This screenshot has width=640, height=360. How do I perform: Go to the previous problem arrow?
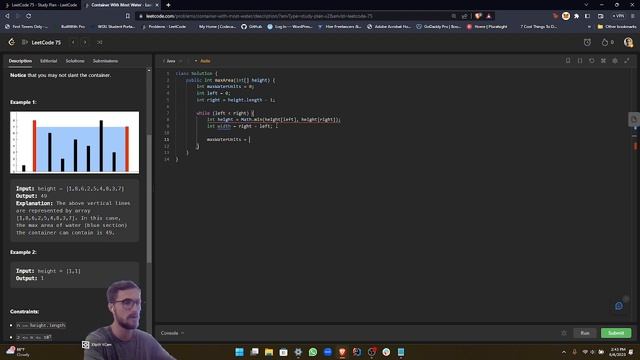pyautogui.click(x=73, y=42)
